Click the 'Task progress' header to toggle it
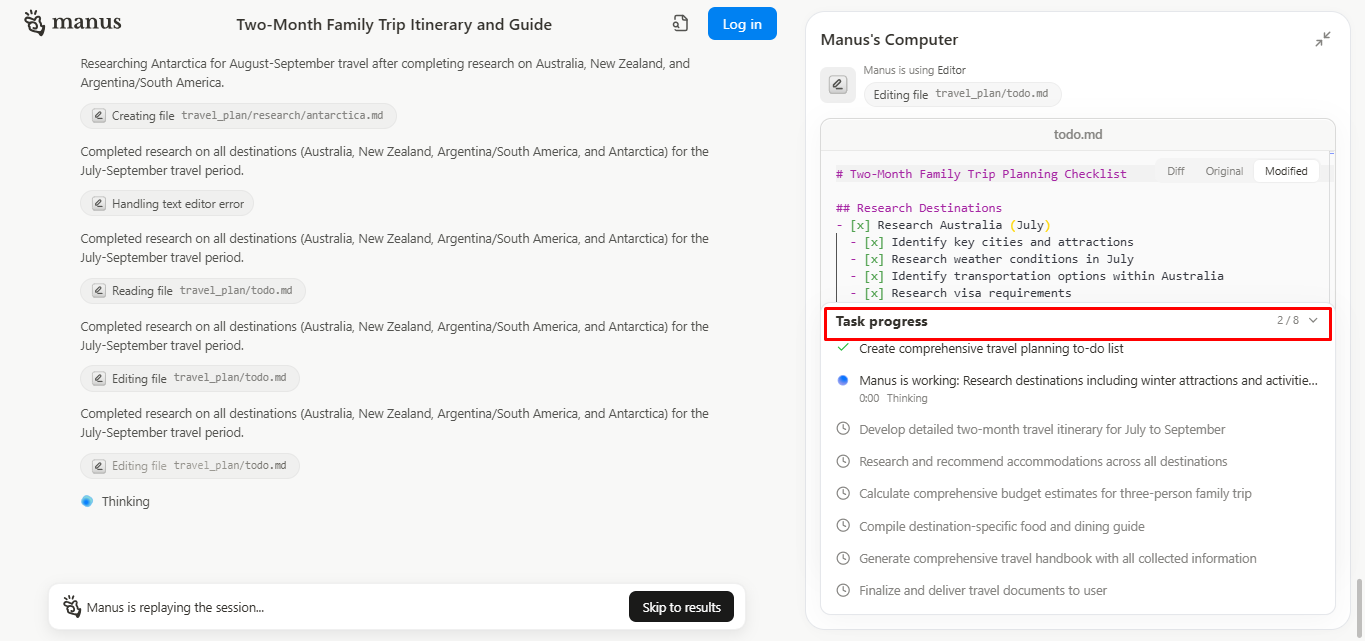 tap(882, 322)
